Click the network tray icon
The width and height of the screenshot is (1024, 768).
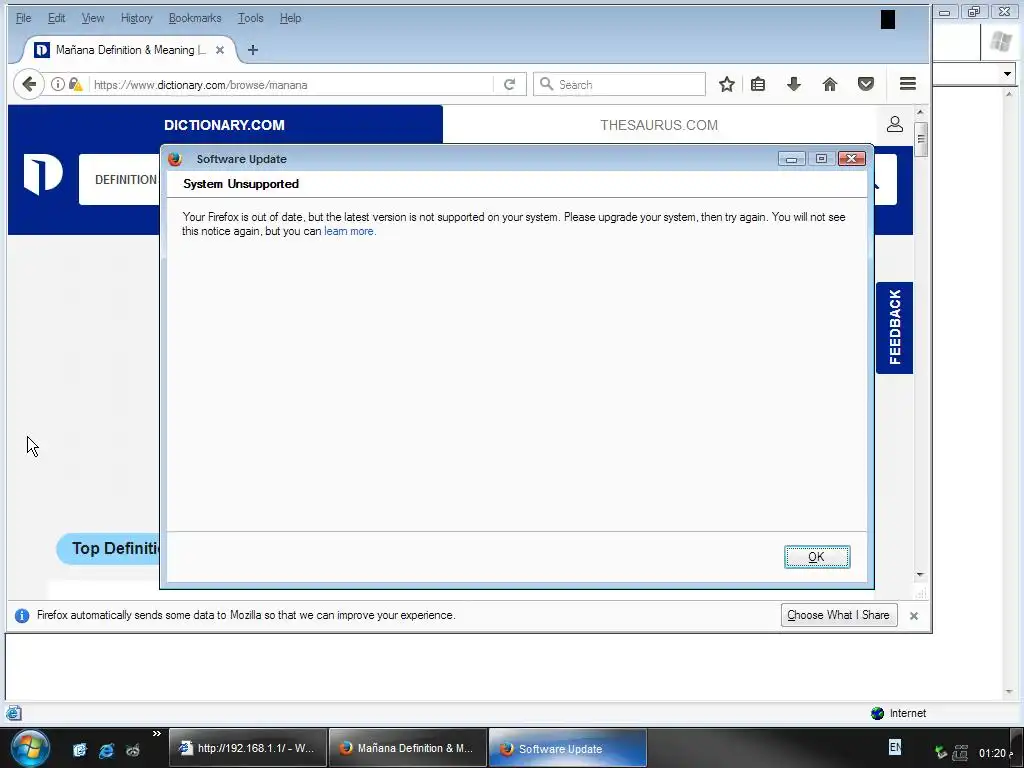tap(940, 752)
